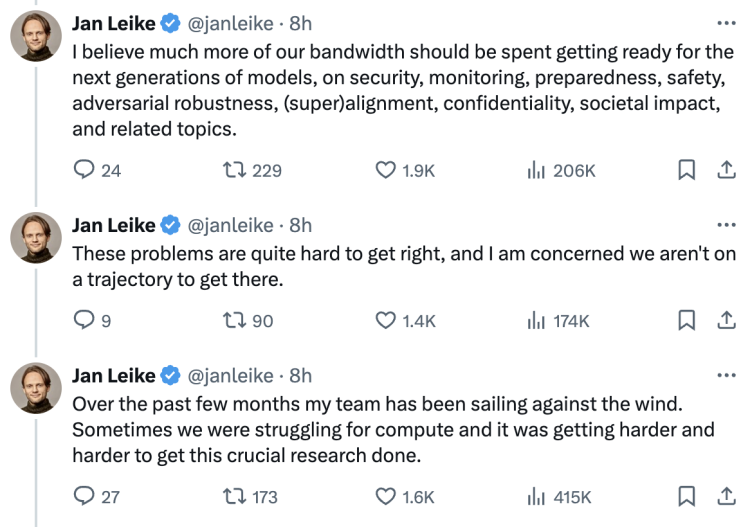Open Jan Leike profile name in first tweet
Viewport: 750px width, 527px height.
tap(114, 23)
